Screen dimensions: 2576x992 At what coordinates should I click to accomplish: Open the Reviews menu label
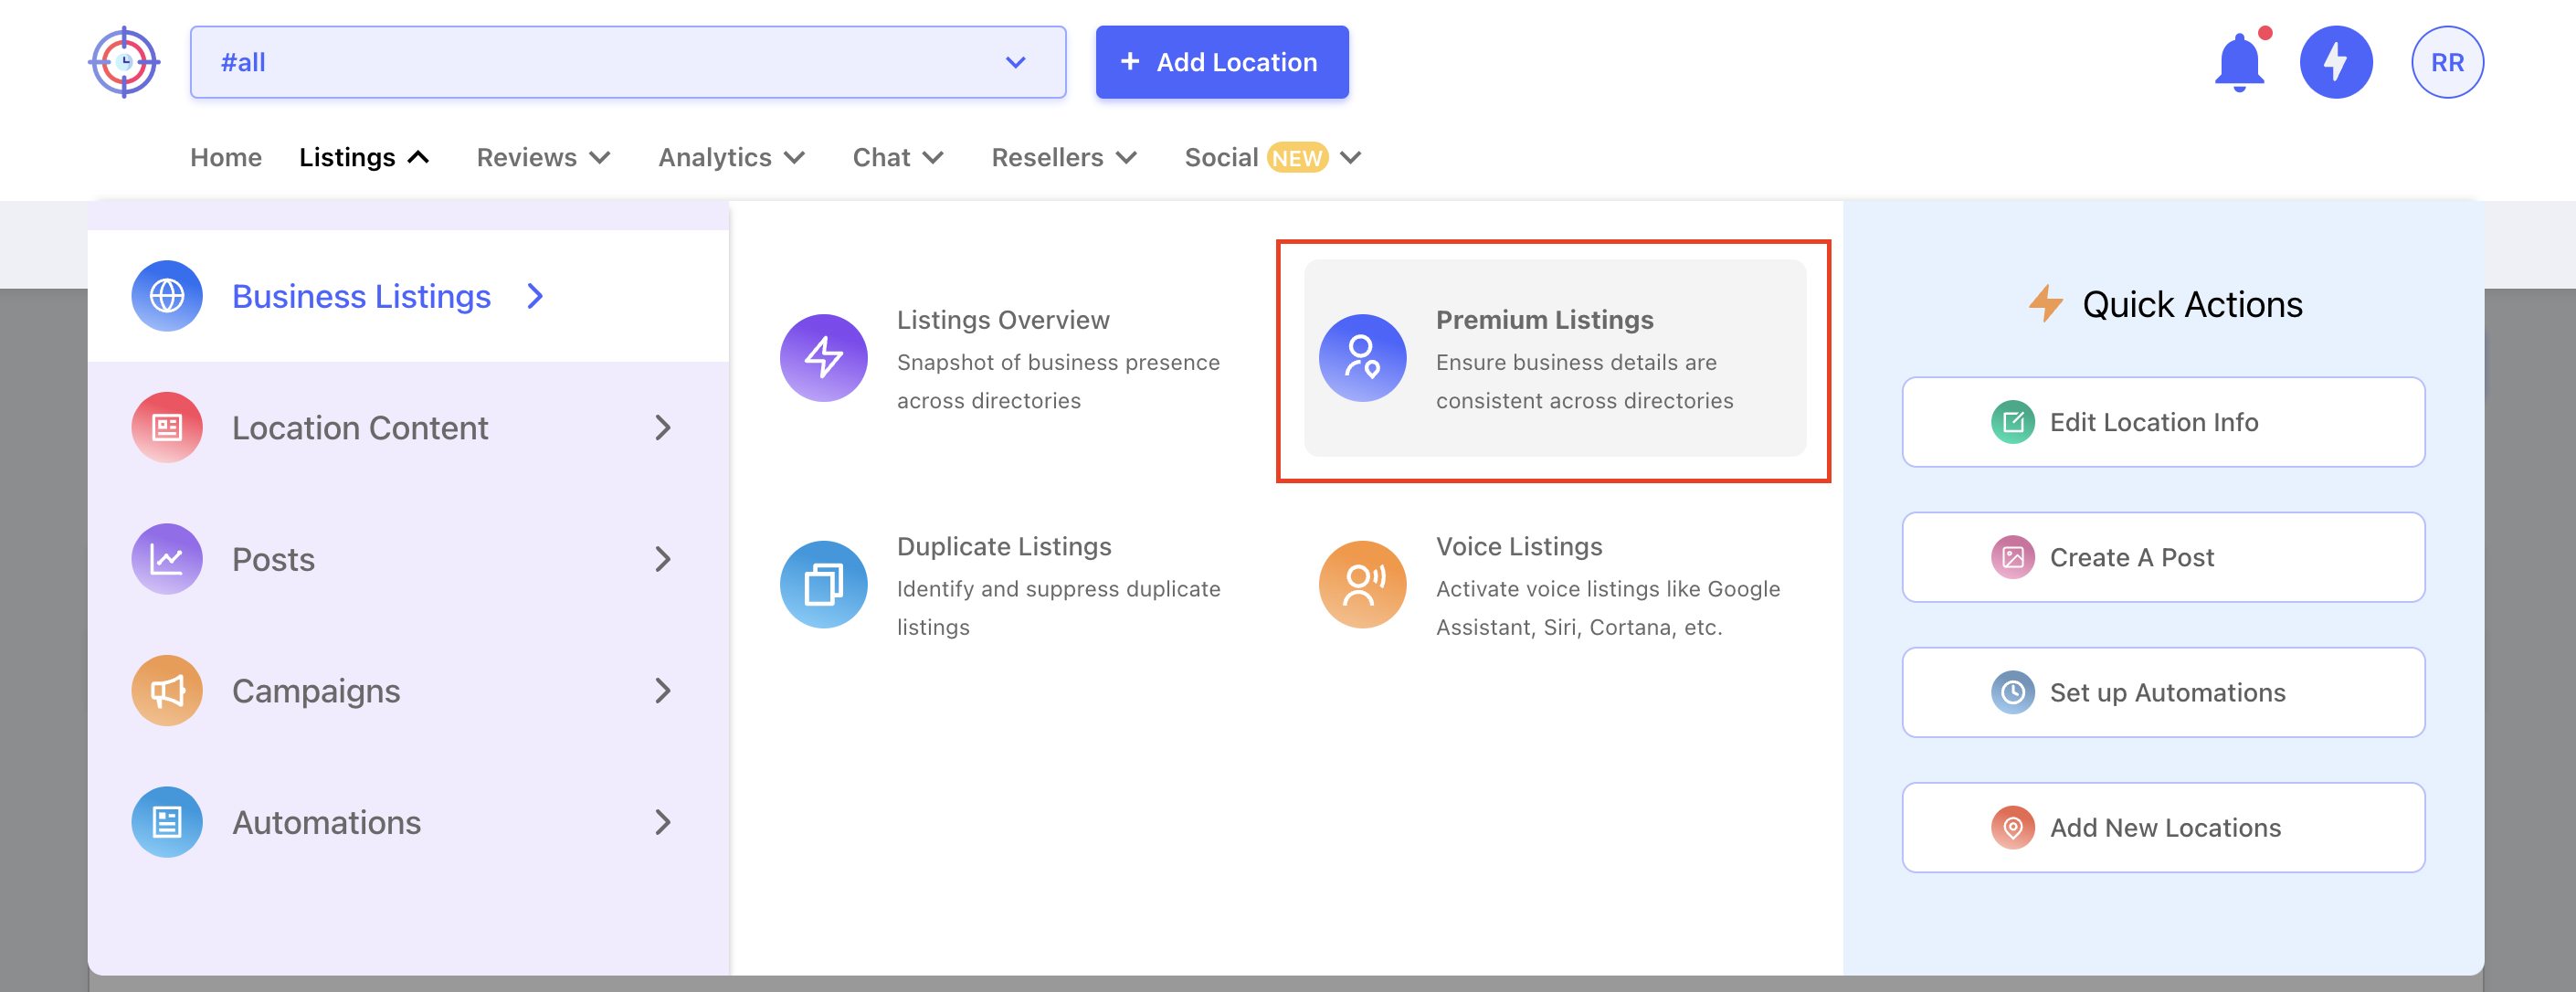point(526,157)
